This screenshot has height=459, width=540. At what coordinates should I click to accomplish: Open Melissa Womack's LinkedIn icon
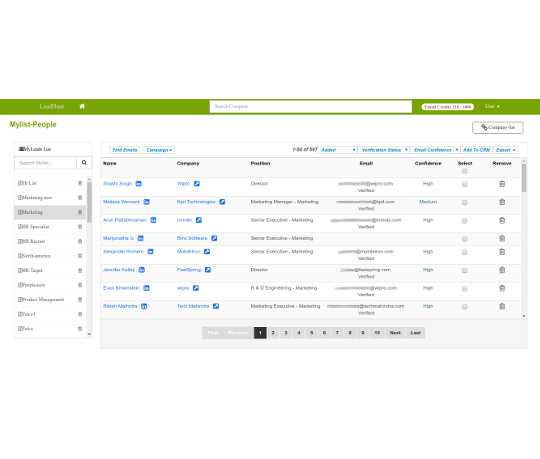[146, 202]
